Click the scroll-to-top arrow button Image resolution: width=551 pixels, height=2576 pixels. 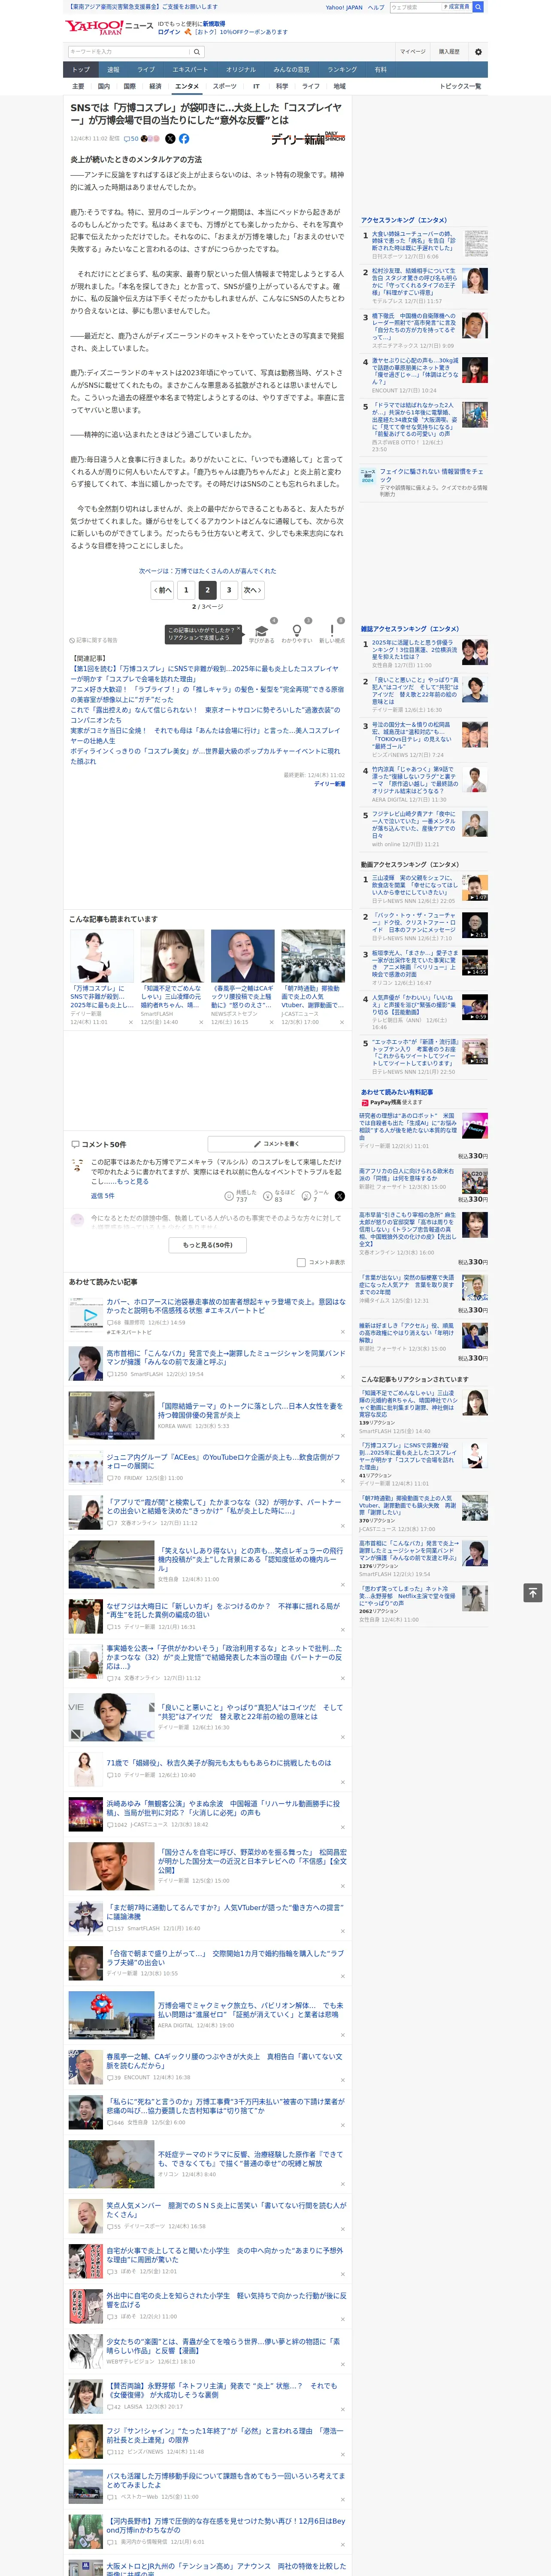click(533, 1593)
